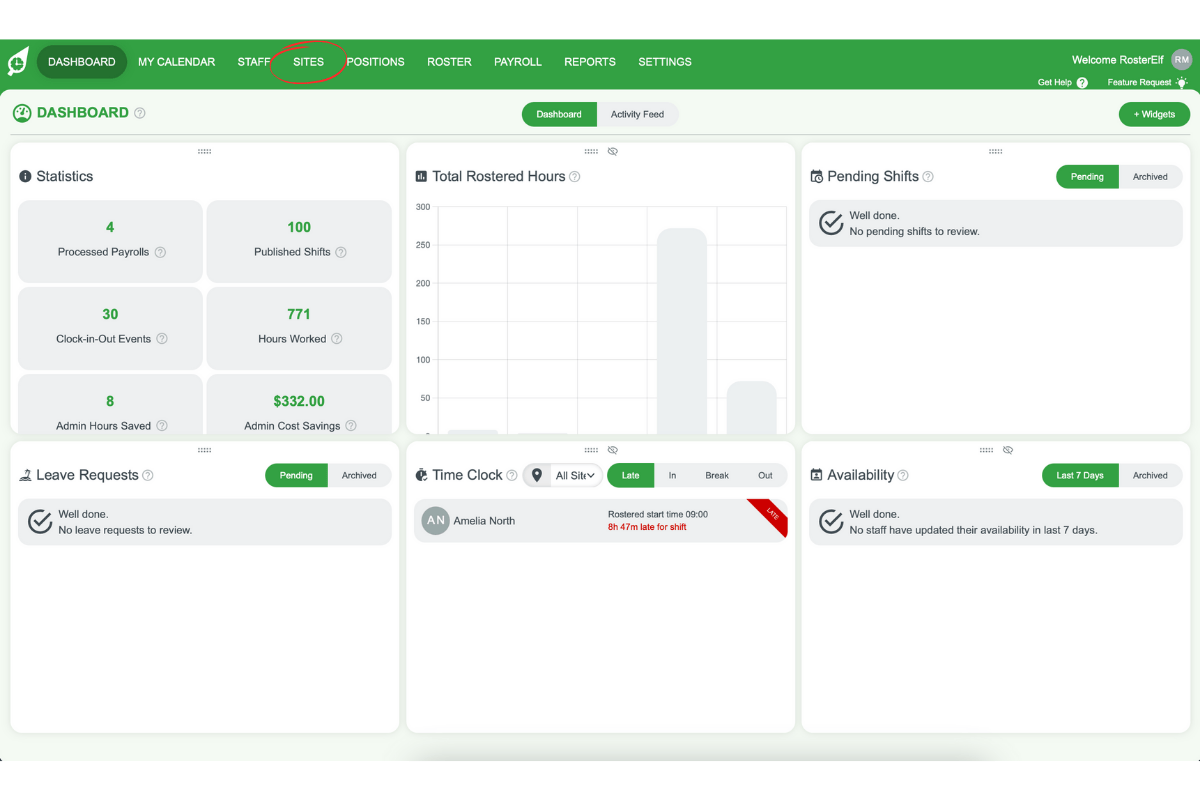Select the Break filter in Time Clock
This screenshot has height=800, width=1200.
(x=718, y=475)
